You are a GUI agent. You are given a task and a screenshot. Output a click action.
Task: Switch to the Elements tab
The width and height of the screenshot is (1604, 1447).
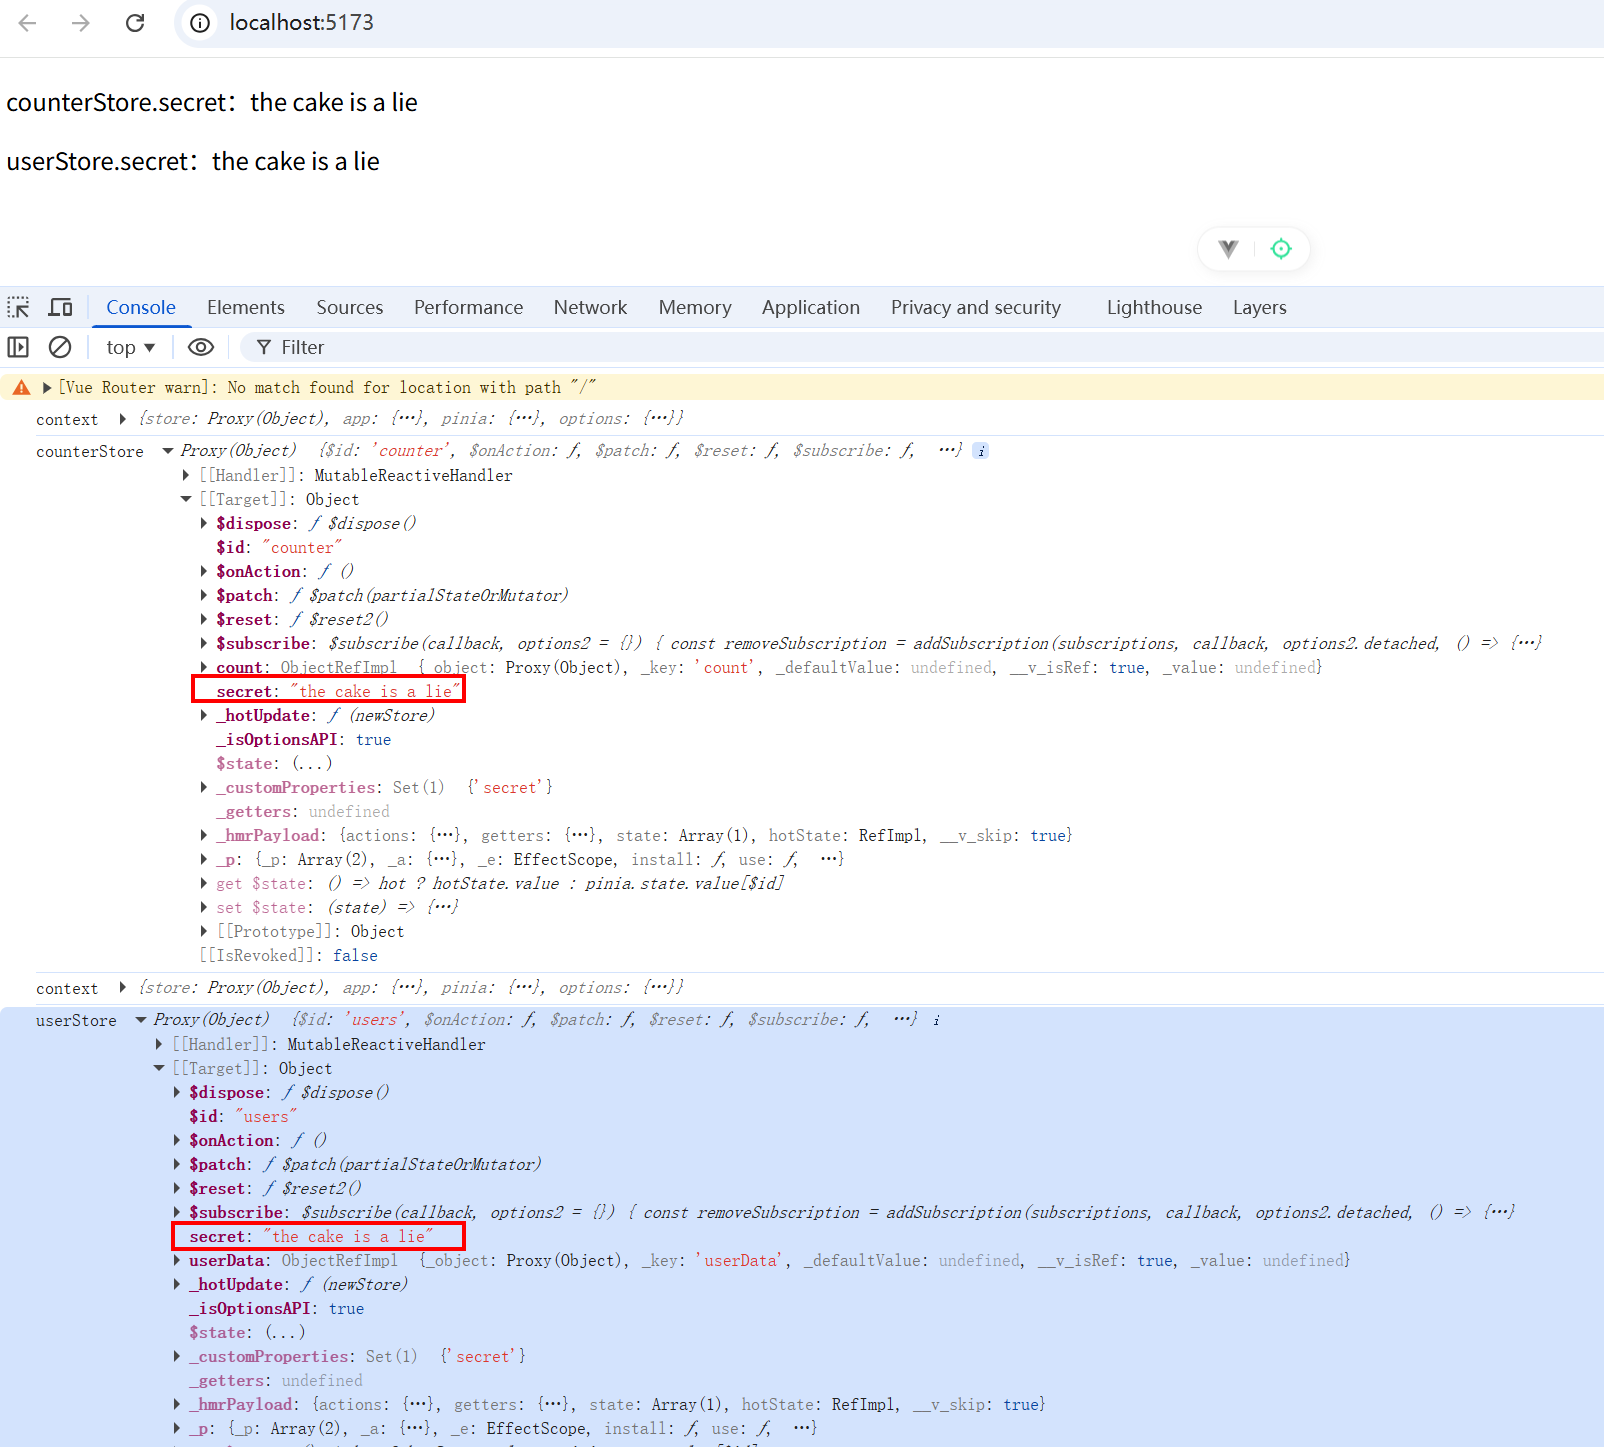[x=246, y=307]
